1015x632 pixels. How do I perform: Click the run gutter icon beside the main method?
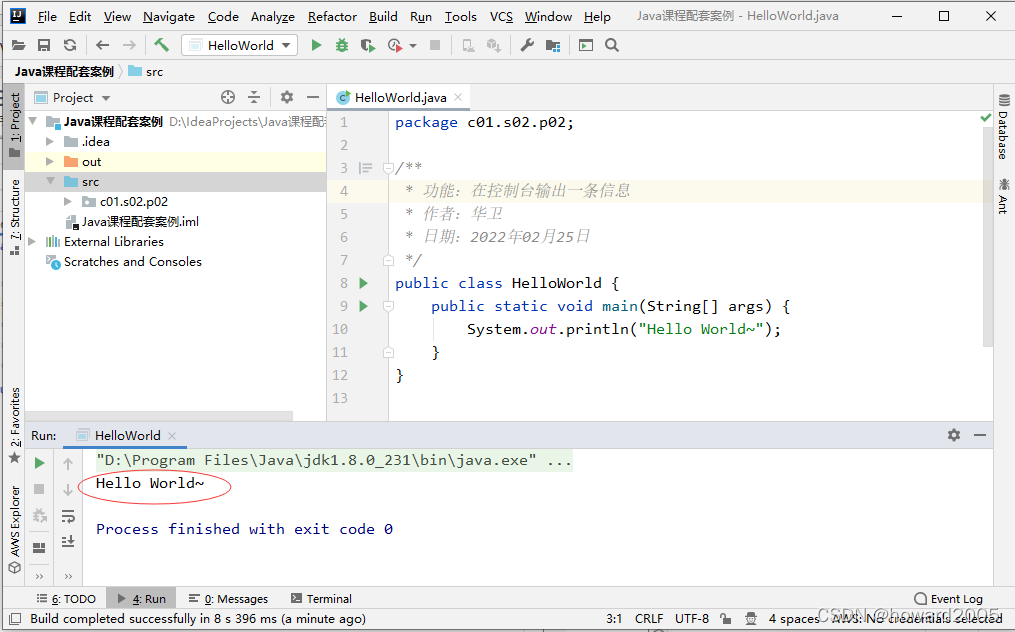pos(364,306)
